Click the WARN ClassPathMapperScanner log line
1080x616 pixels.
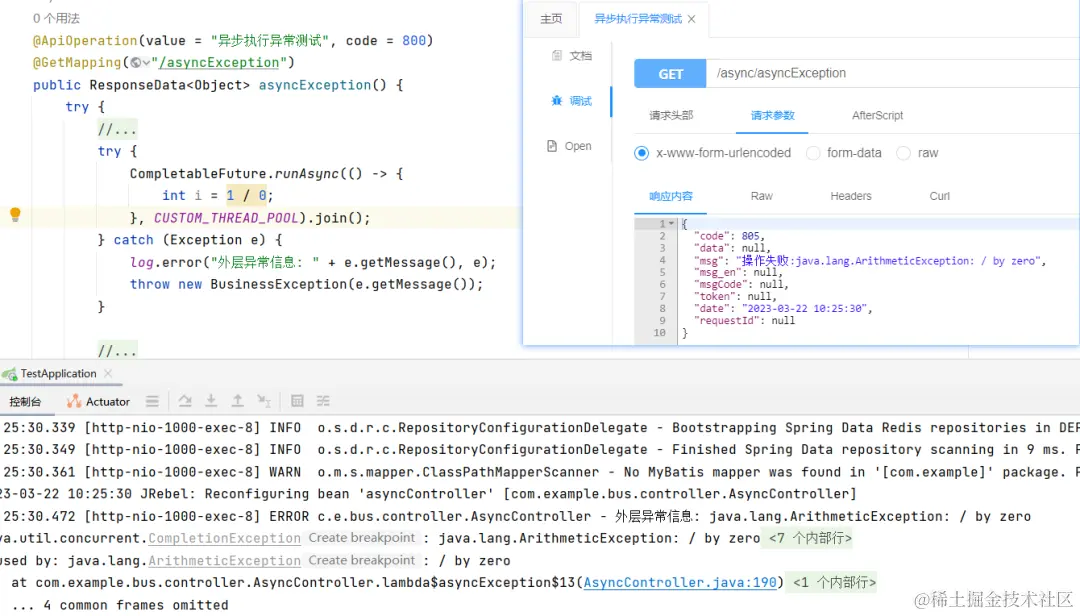click(x=540, y=472)
